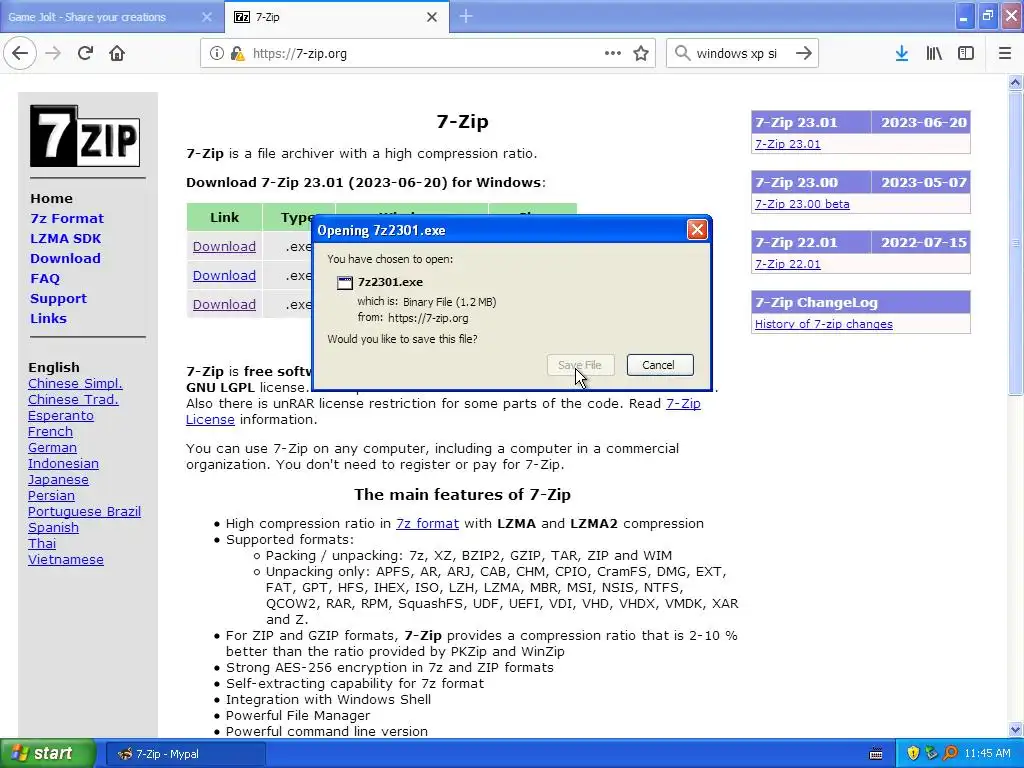Click the page scrollbar up arrow
This screenshot has height=768, width=1024.
point(1015,82)
